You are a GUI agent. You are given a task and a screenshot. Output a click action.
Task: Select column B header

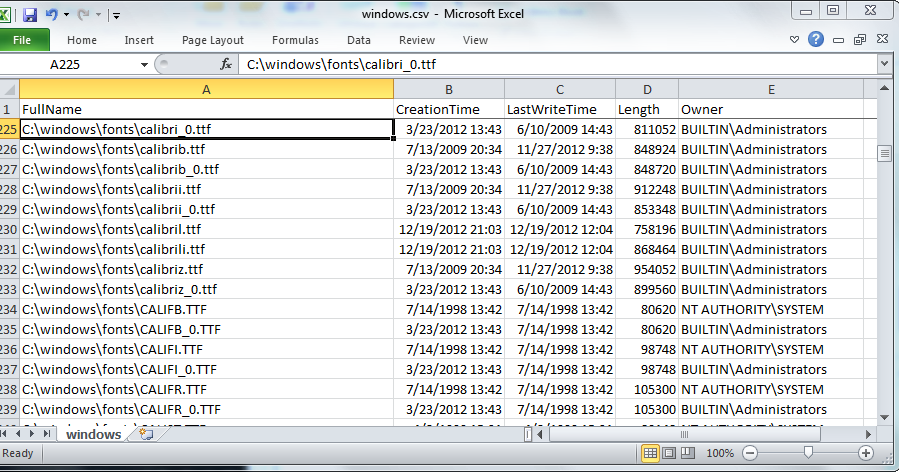449,89
